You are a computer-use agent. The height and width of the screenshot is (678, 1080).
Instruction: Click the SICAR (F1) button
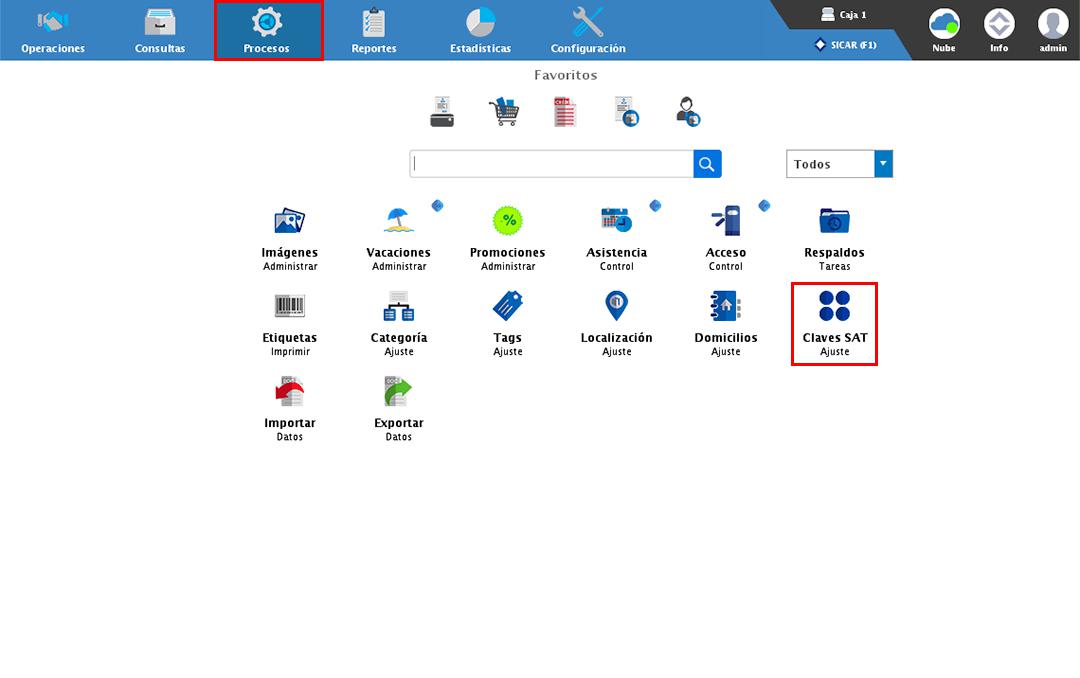pyautogui.click(x=846, y=45)
